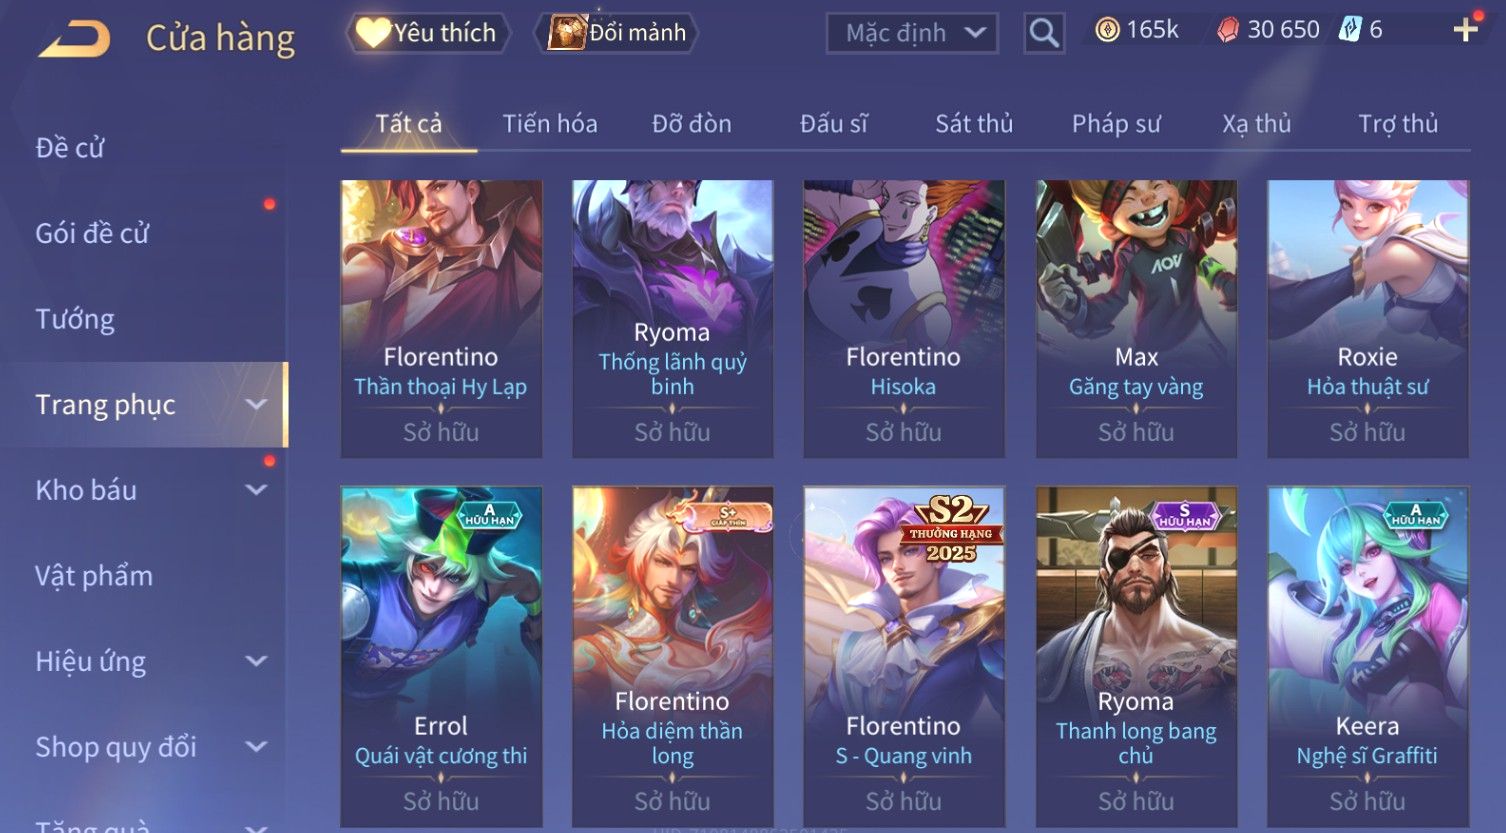This screenshot has height=833, width=1506.
Task: Open the search magnifier icon
Action: pos(1043,33)
